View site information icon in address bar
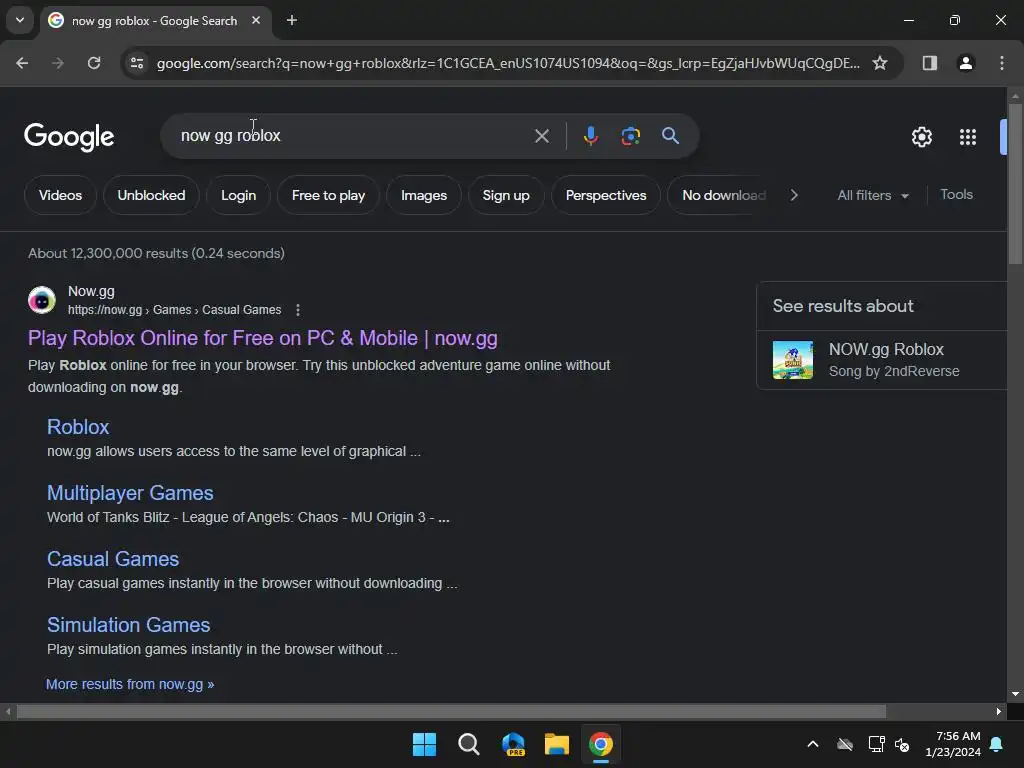This screenshot has width=1024, height=768. coord(137,63)
